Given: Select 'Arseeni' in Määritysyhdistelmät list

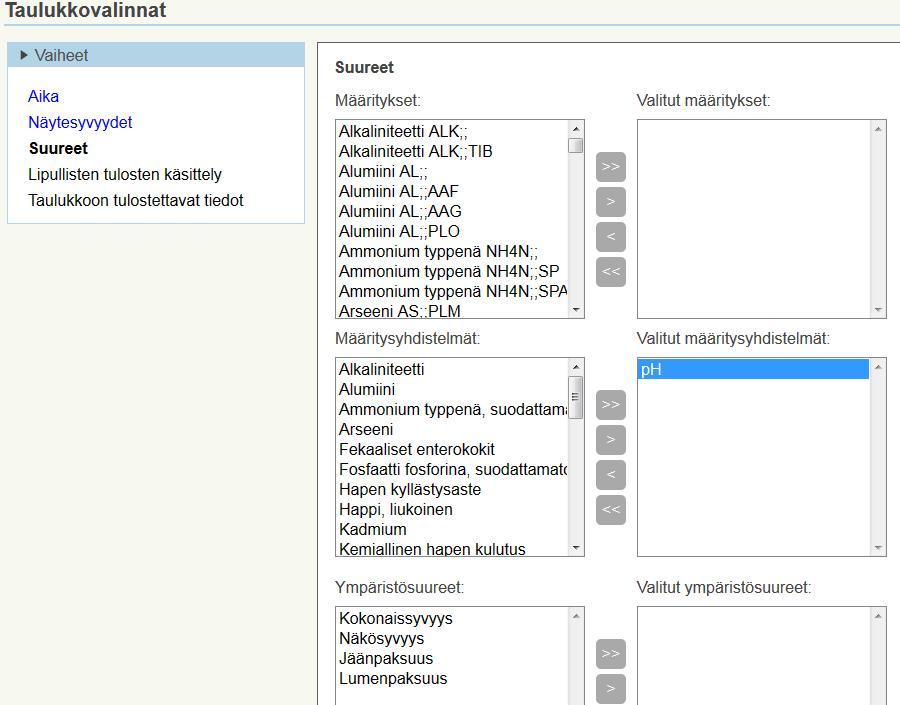Looking at the screenshot, I should 452,429.
